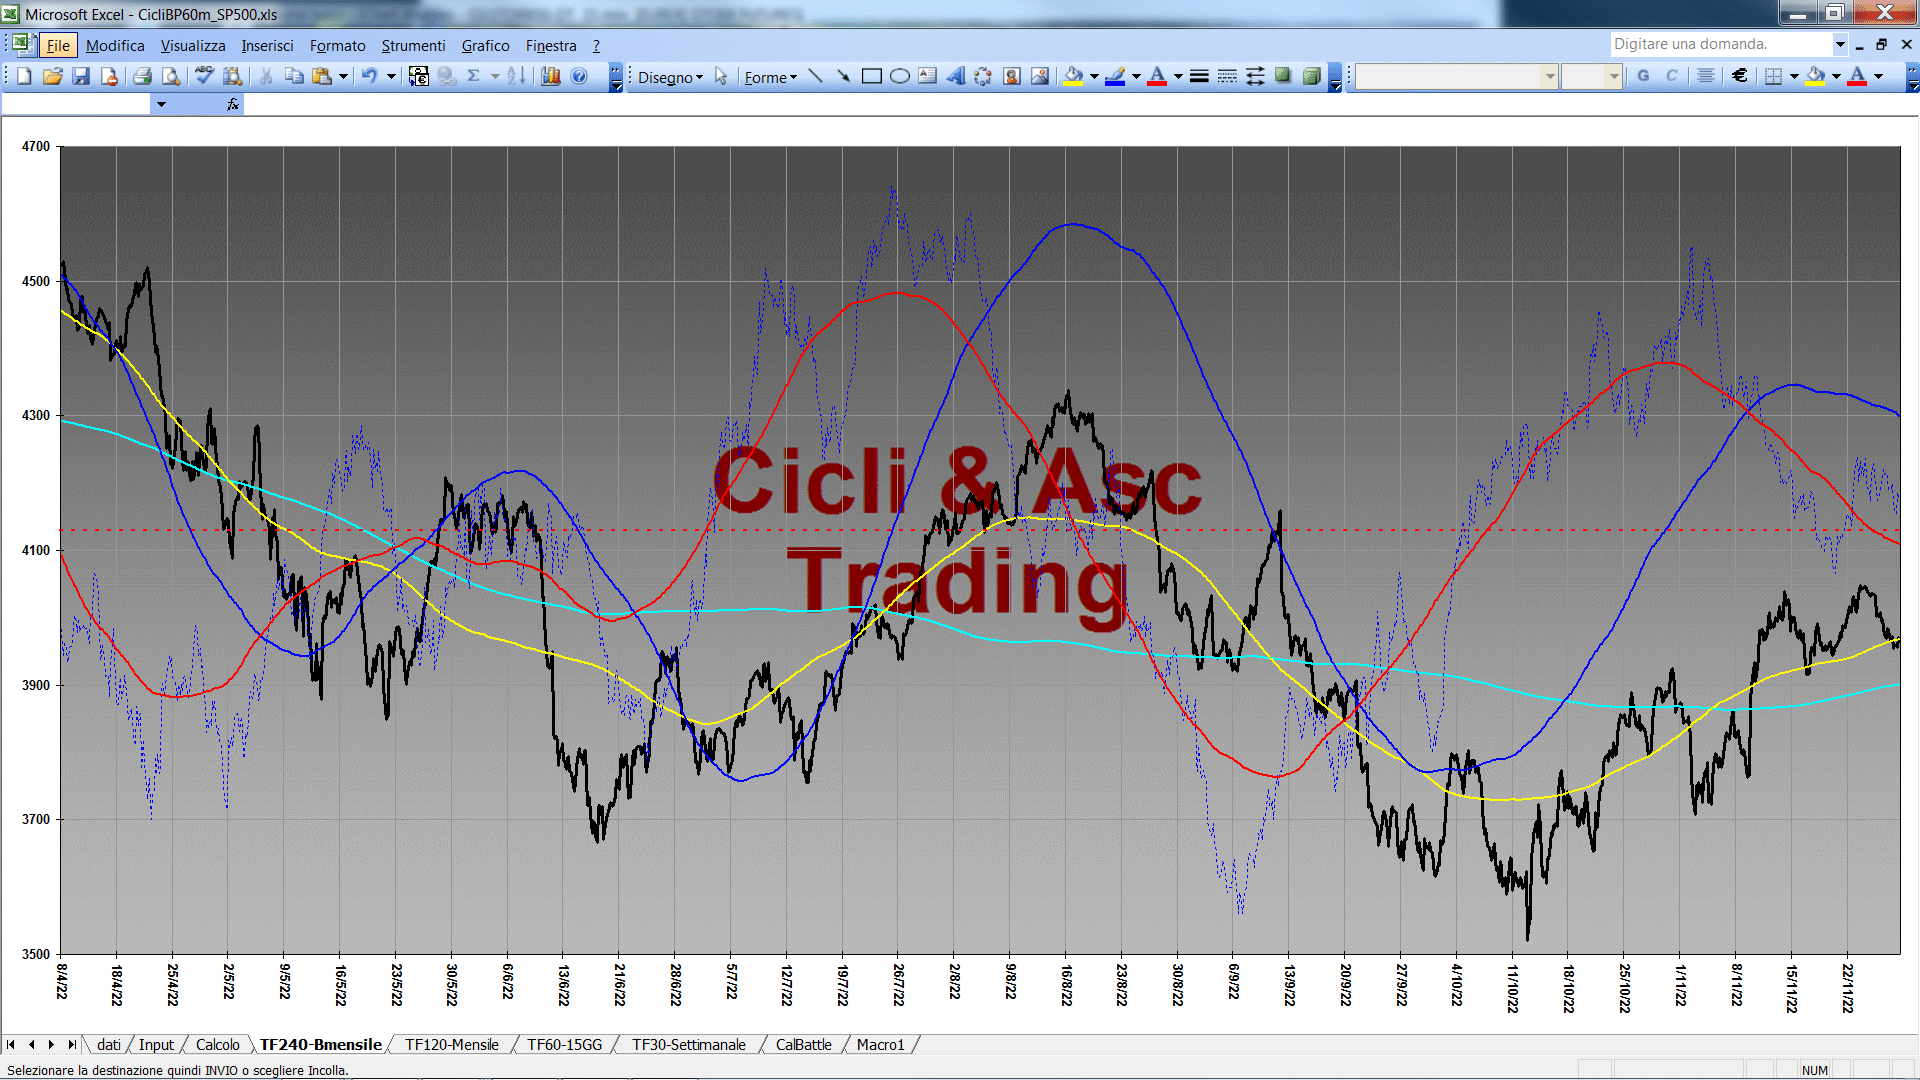Expand the Borders dropdown arrow

[x=1794, y=76]
